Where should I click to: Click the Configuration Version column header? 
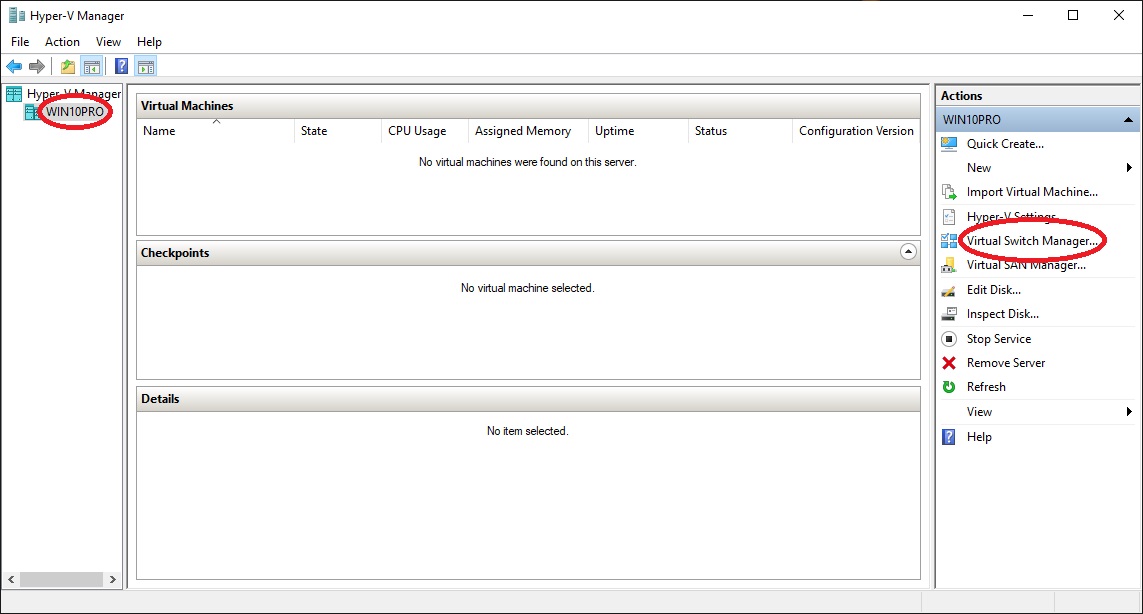tap(857, 131)
